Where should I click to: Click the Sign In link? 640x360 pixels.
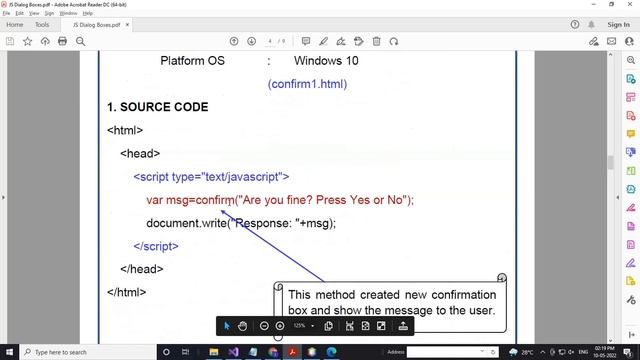point(618,24)
